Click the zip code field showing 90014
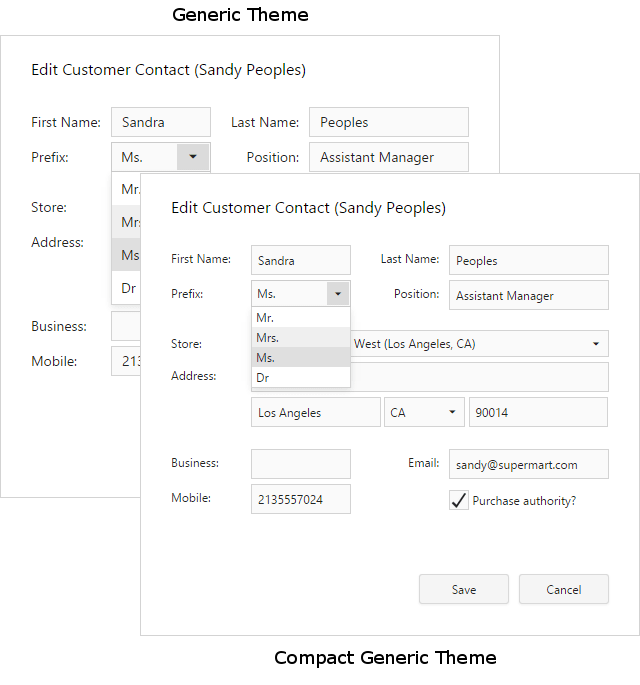 (538, 412)
